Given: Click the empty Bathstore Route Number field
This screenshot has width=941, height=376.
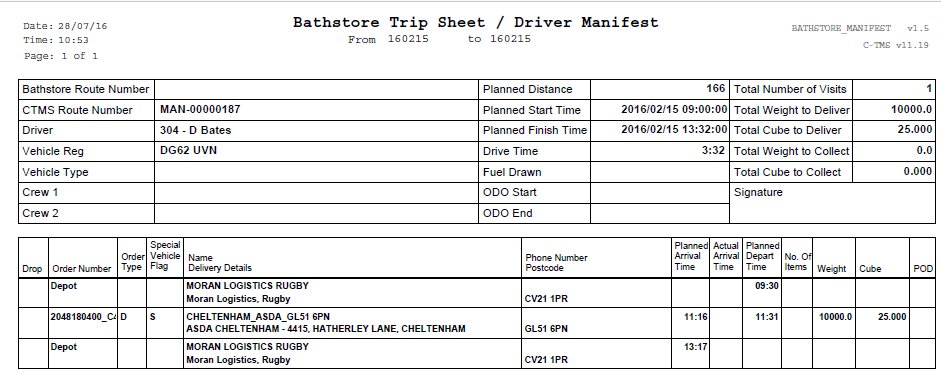Looking at the screenshot, I should point(316,89).
